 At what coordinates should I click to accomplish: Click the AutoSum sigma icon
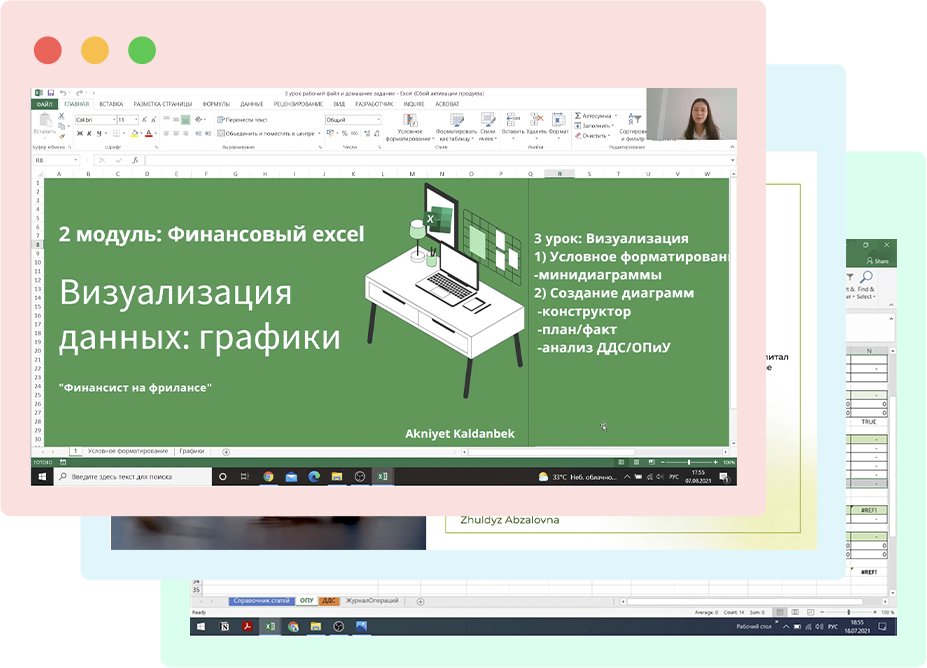click(577, 115)
